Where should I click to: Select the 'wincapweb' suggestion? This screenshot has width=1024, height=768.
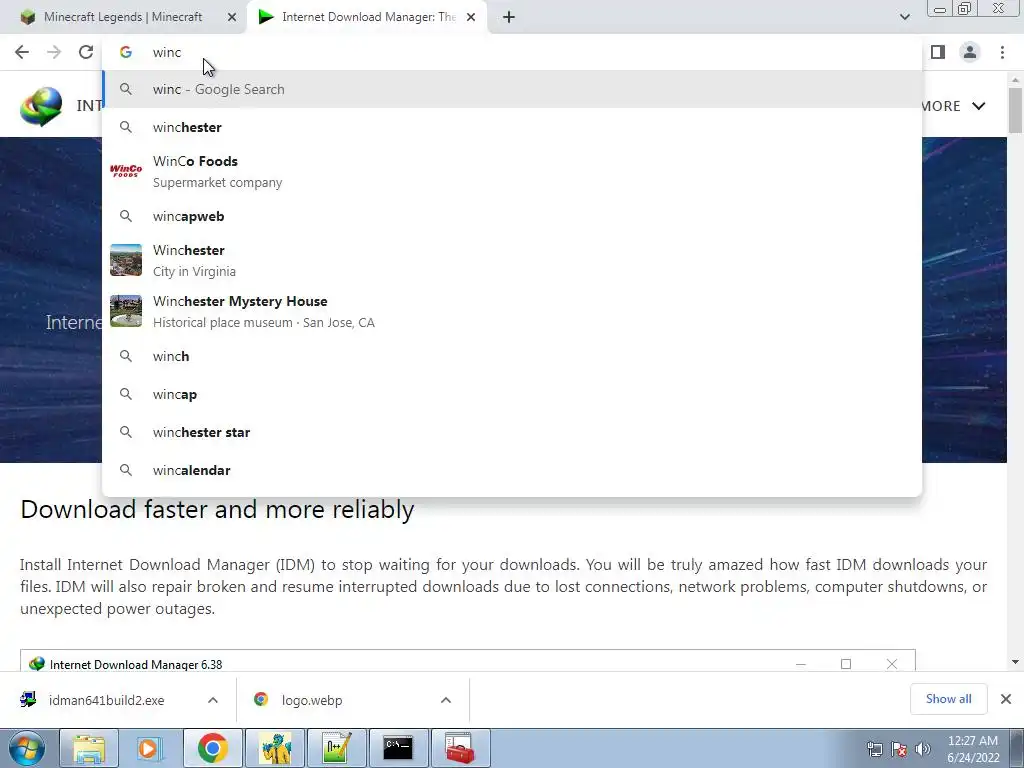point(512,216)
